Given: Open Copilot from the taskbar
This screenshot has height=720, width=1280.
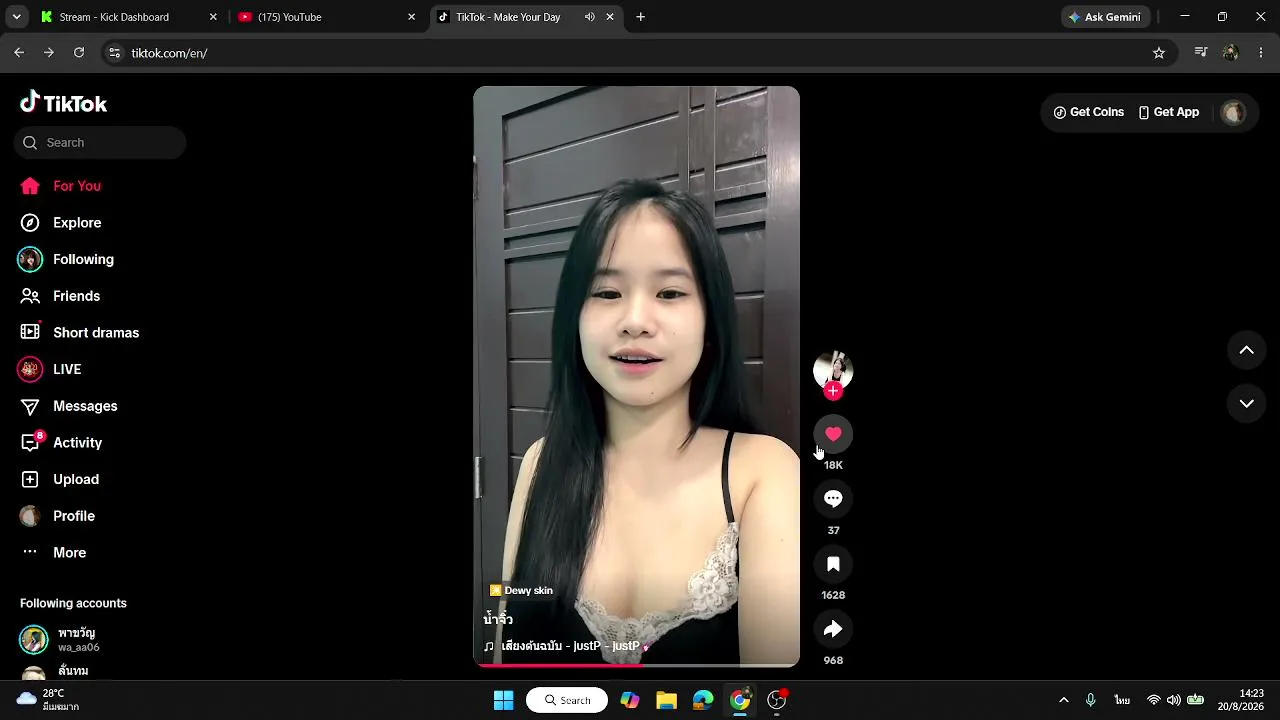Looking at the screenshot, I should pos(630,700).
